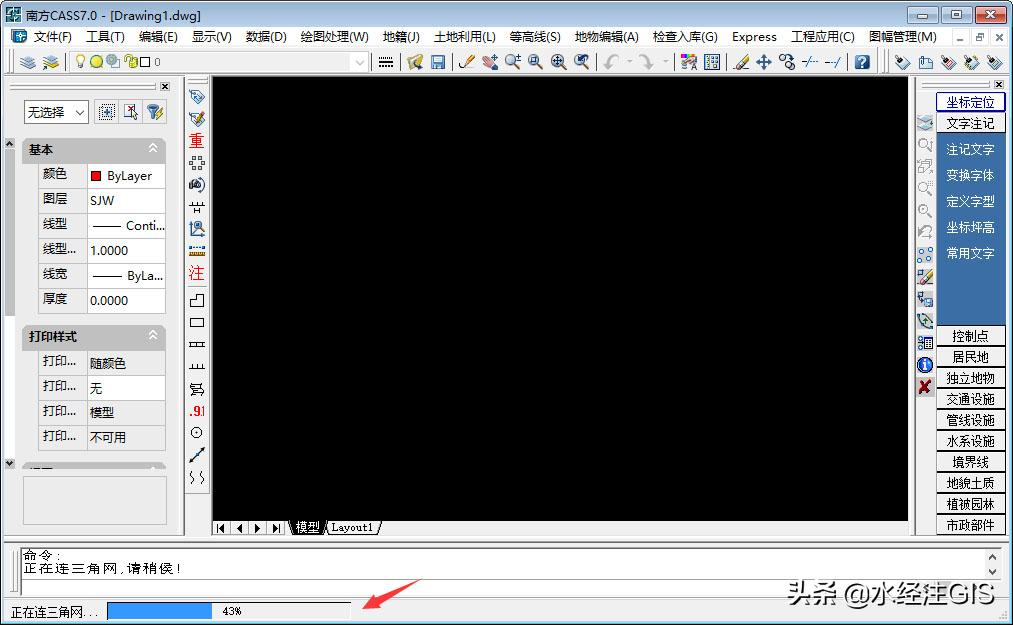Click the 控制点 button on right panel
Viewport: 1013px width, 625px height.
tap(970, 335)
